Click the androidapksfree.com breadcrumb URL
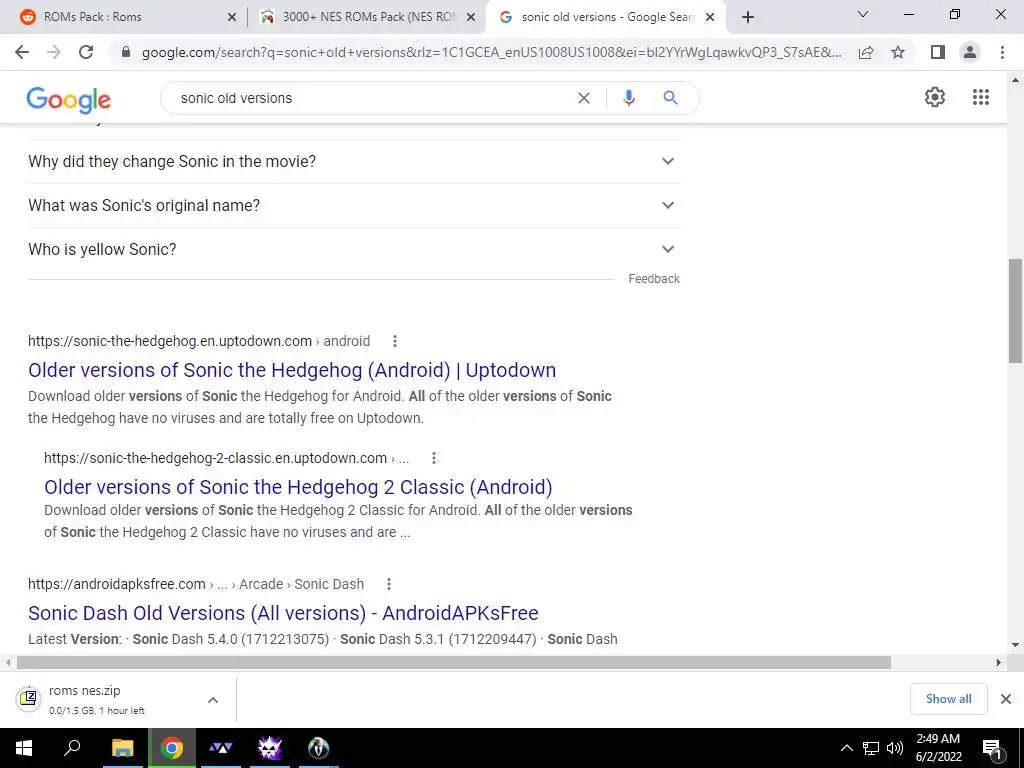Image resolution: width=1024 pixels, height=768 pixels. click(196, 584)
